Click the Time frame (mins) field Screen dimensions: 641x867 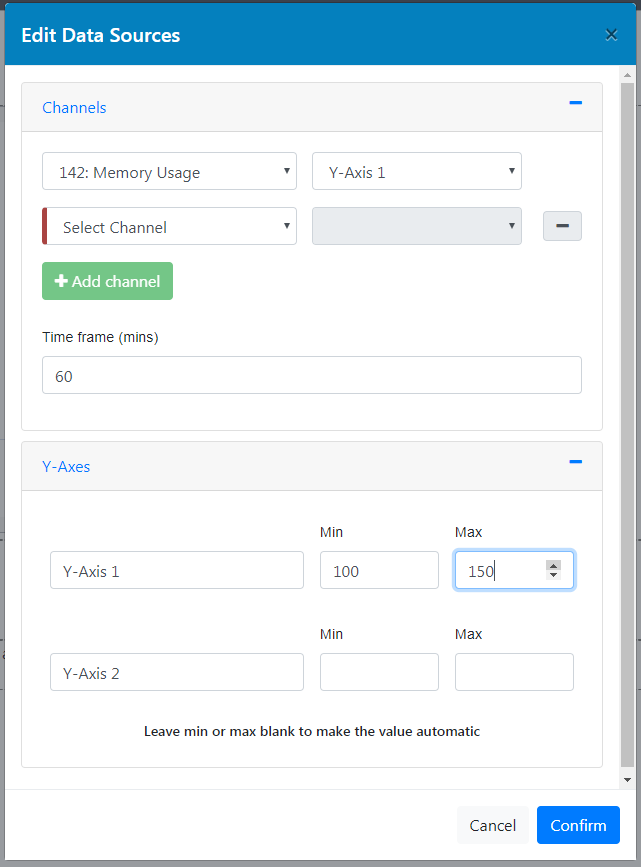(x=312, y=375)
